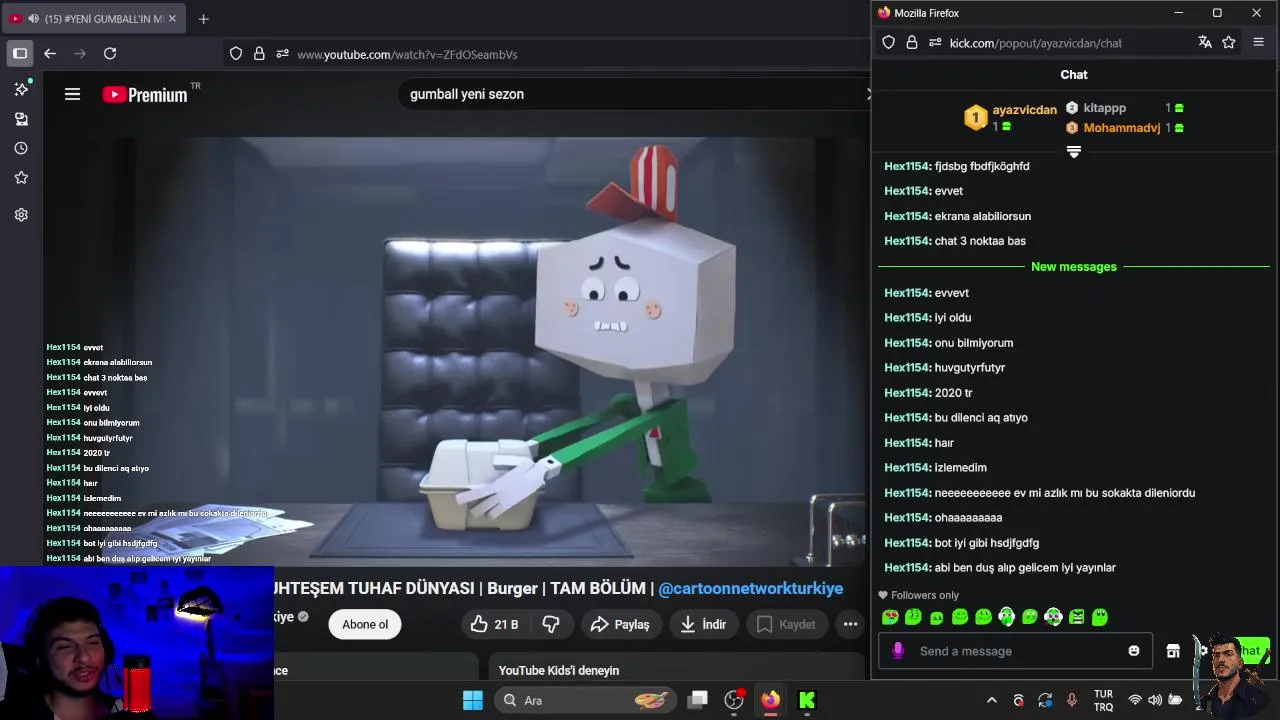The height and width of the screenshot is (720, 1280).
Task: Open the video more actions ellipsis
Action: click(x=850, y=624)
